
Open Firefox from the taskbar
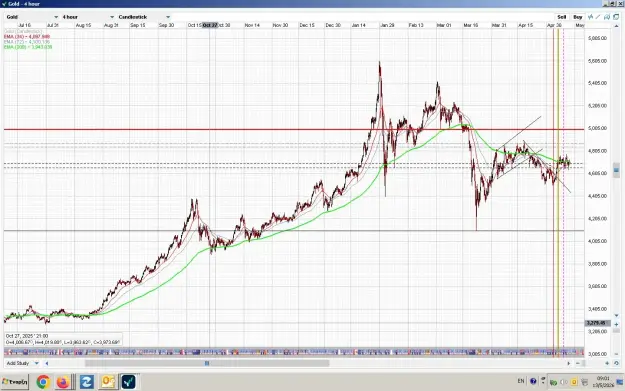point(63,382)
